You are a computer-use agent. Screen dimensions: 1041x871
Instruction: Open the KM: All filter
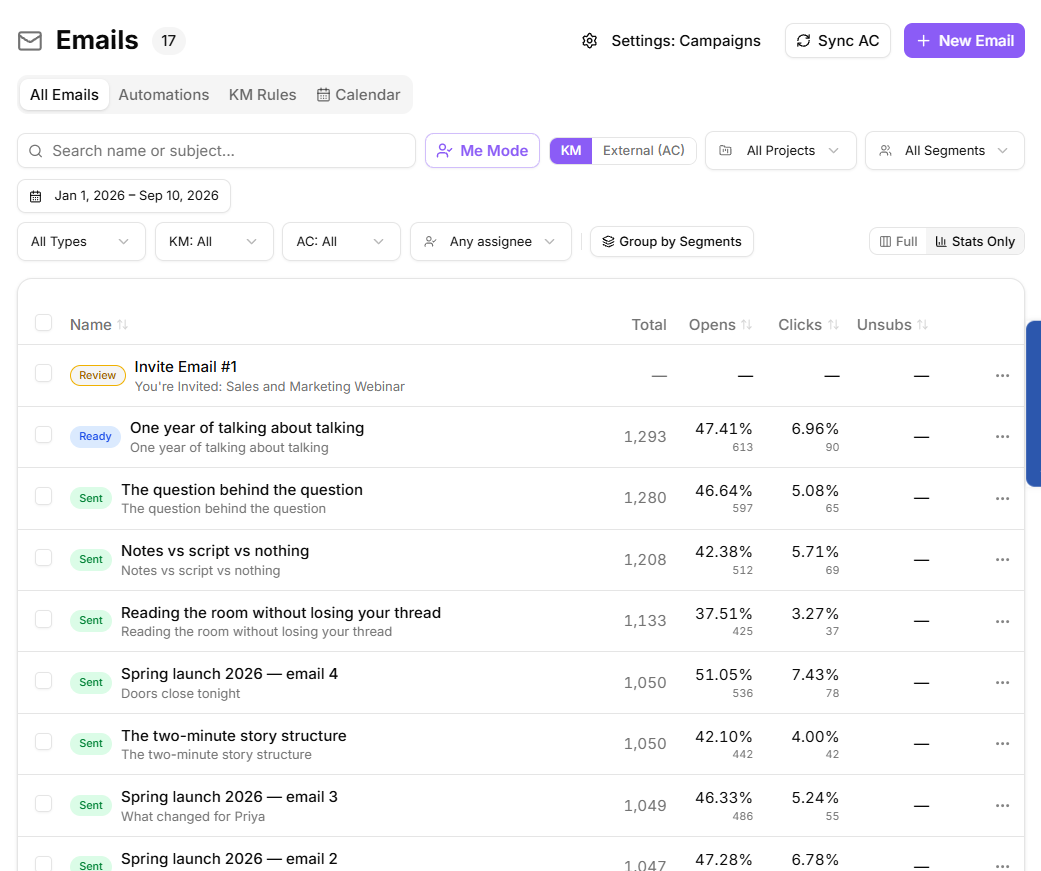[214, 242]
